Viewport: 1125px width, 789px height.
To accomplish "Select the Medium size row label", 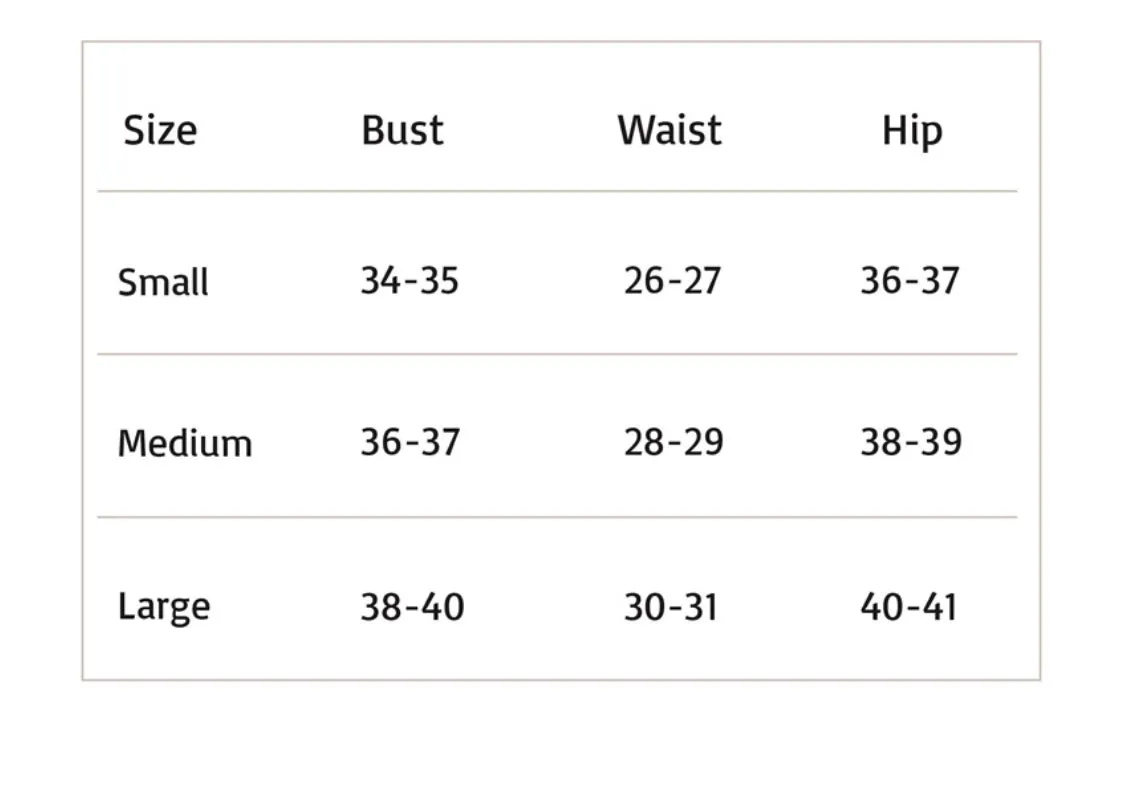I will [185, 443].
